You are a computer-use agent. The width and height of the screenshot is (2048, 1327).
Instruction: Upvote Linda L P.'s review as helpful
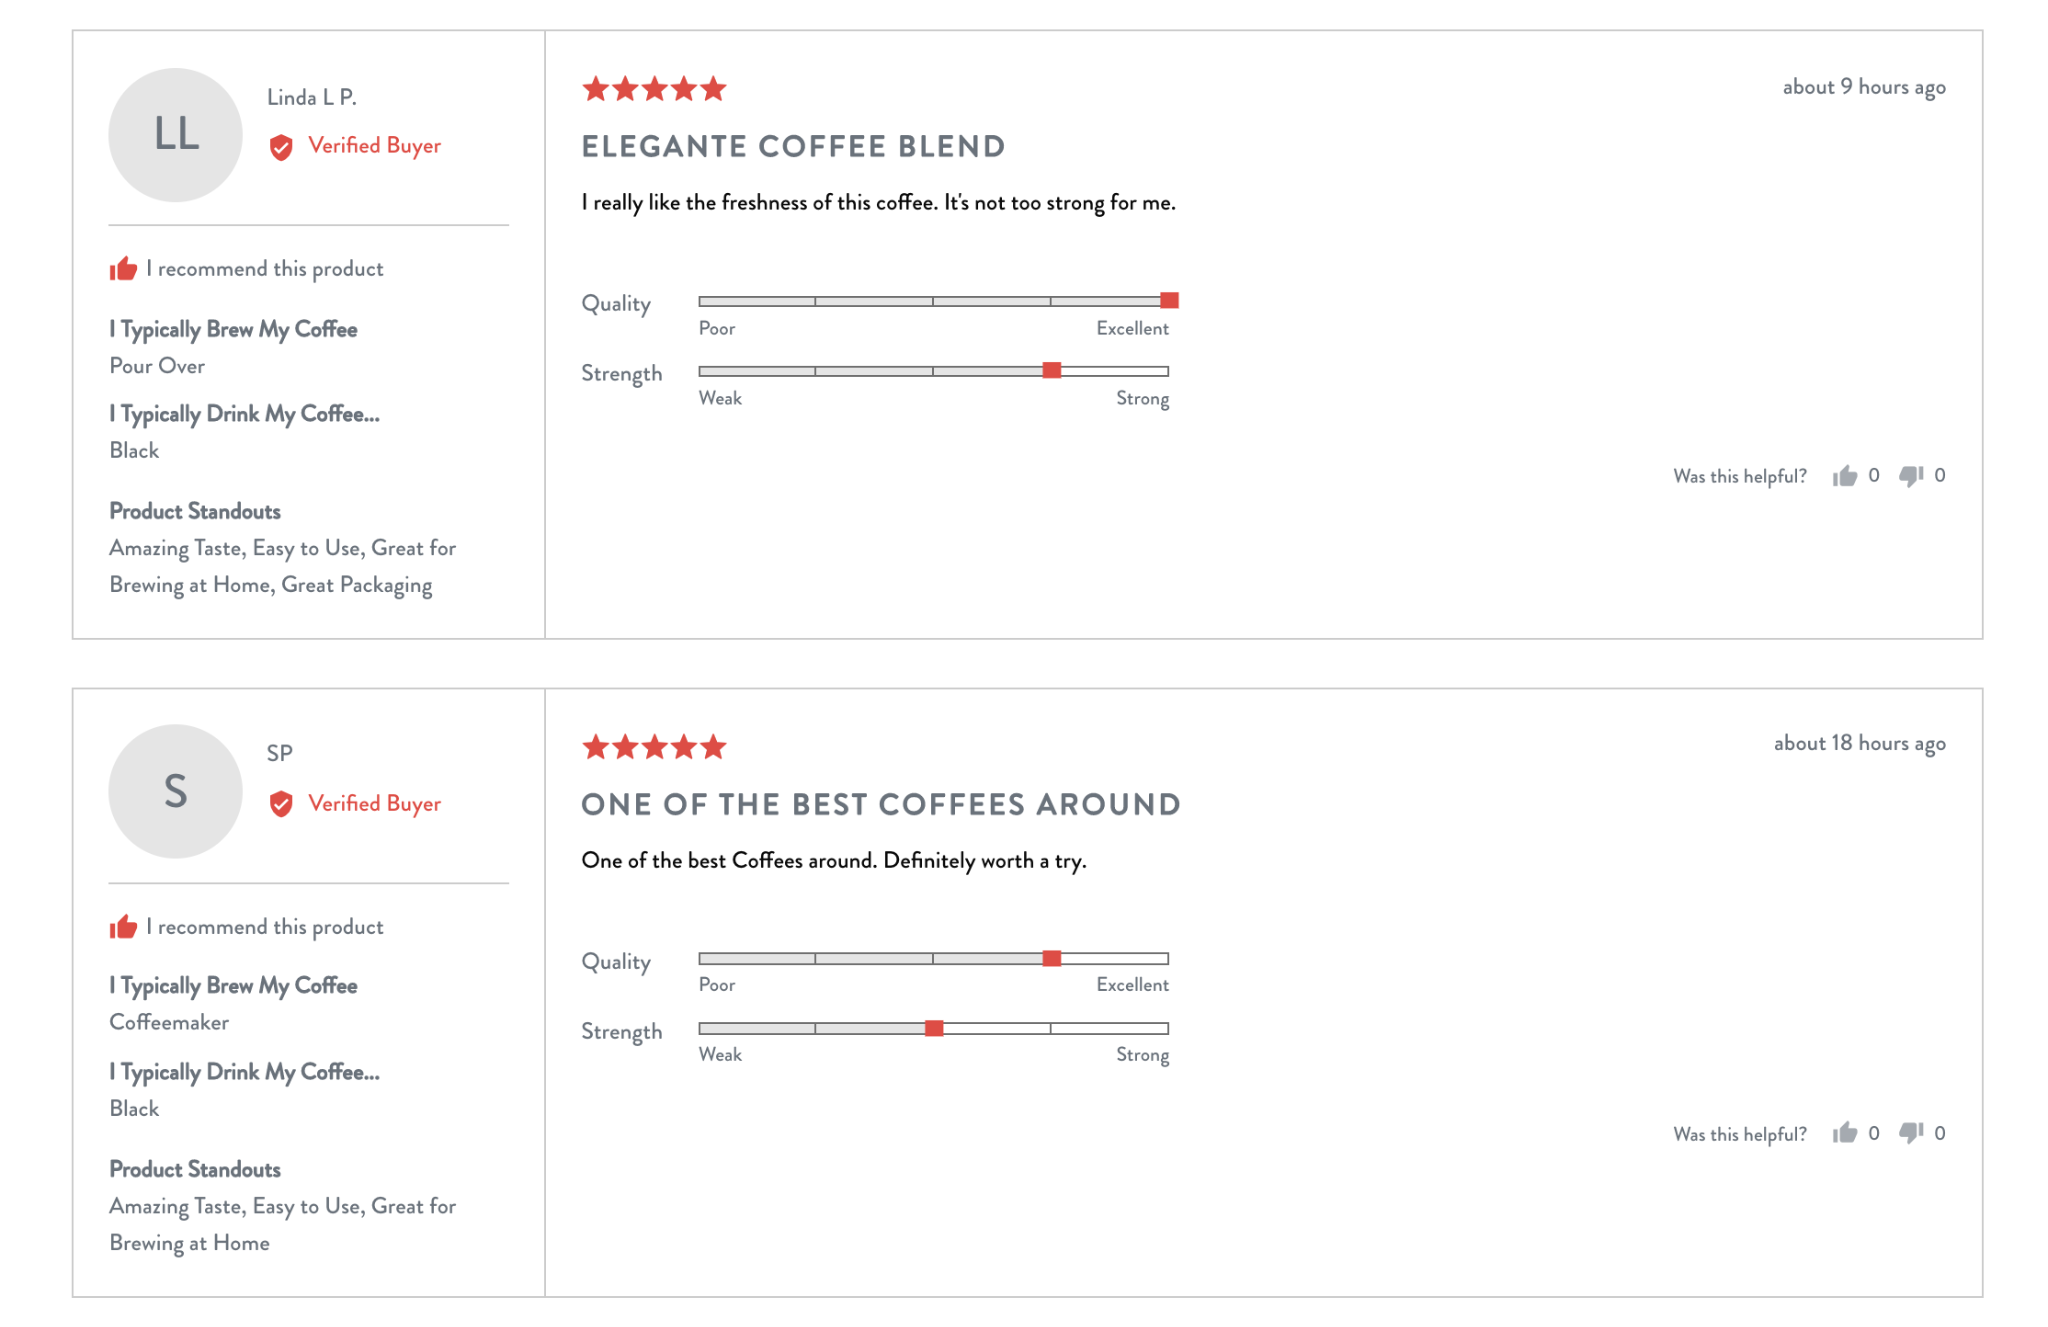(x=1845, y=476)
